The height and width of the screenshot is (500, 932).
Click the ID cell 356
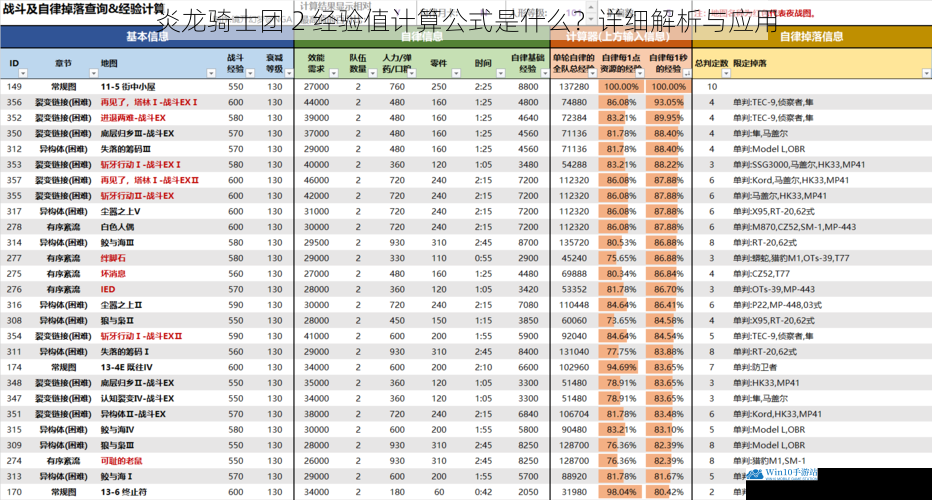14,102
